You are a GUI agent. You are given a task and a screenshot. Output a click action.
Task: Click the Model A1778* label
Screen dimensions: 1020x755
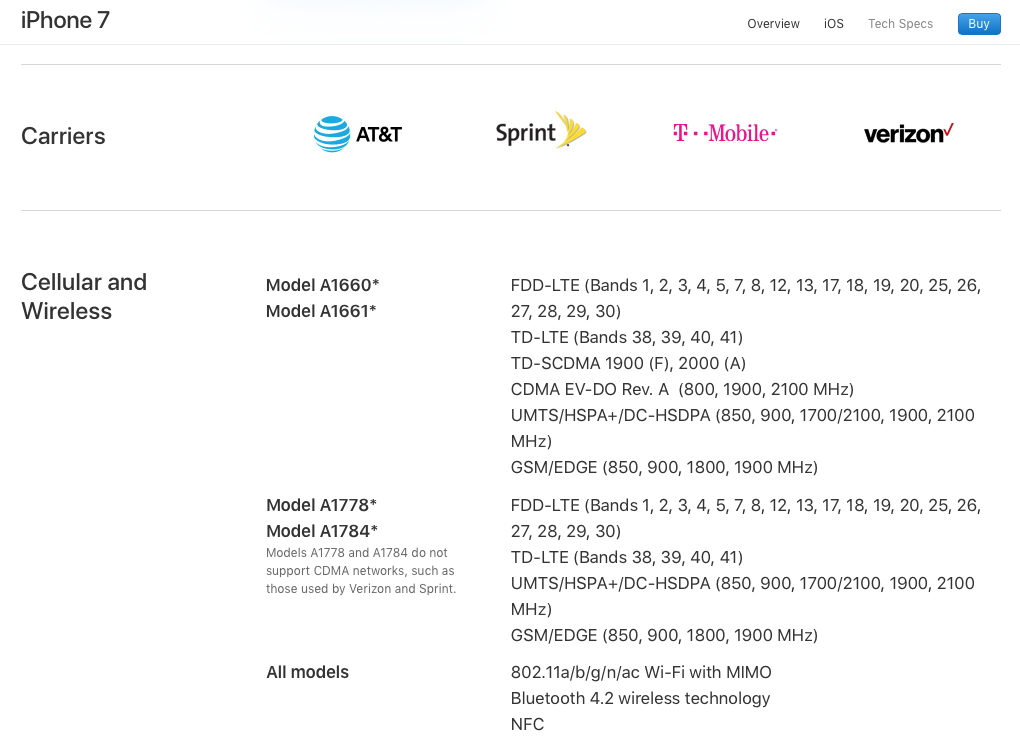pos(321,505)
